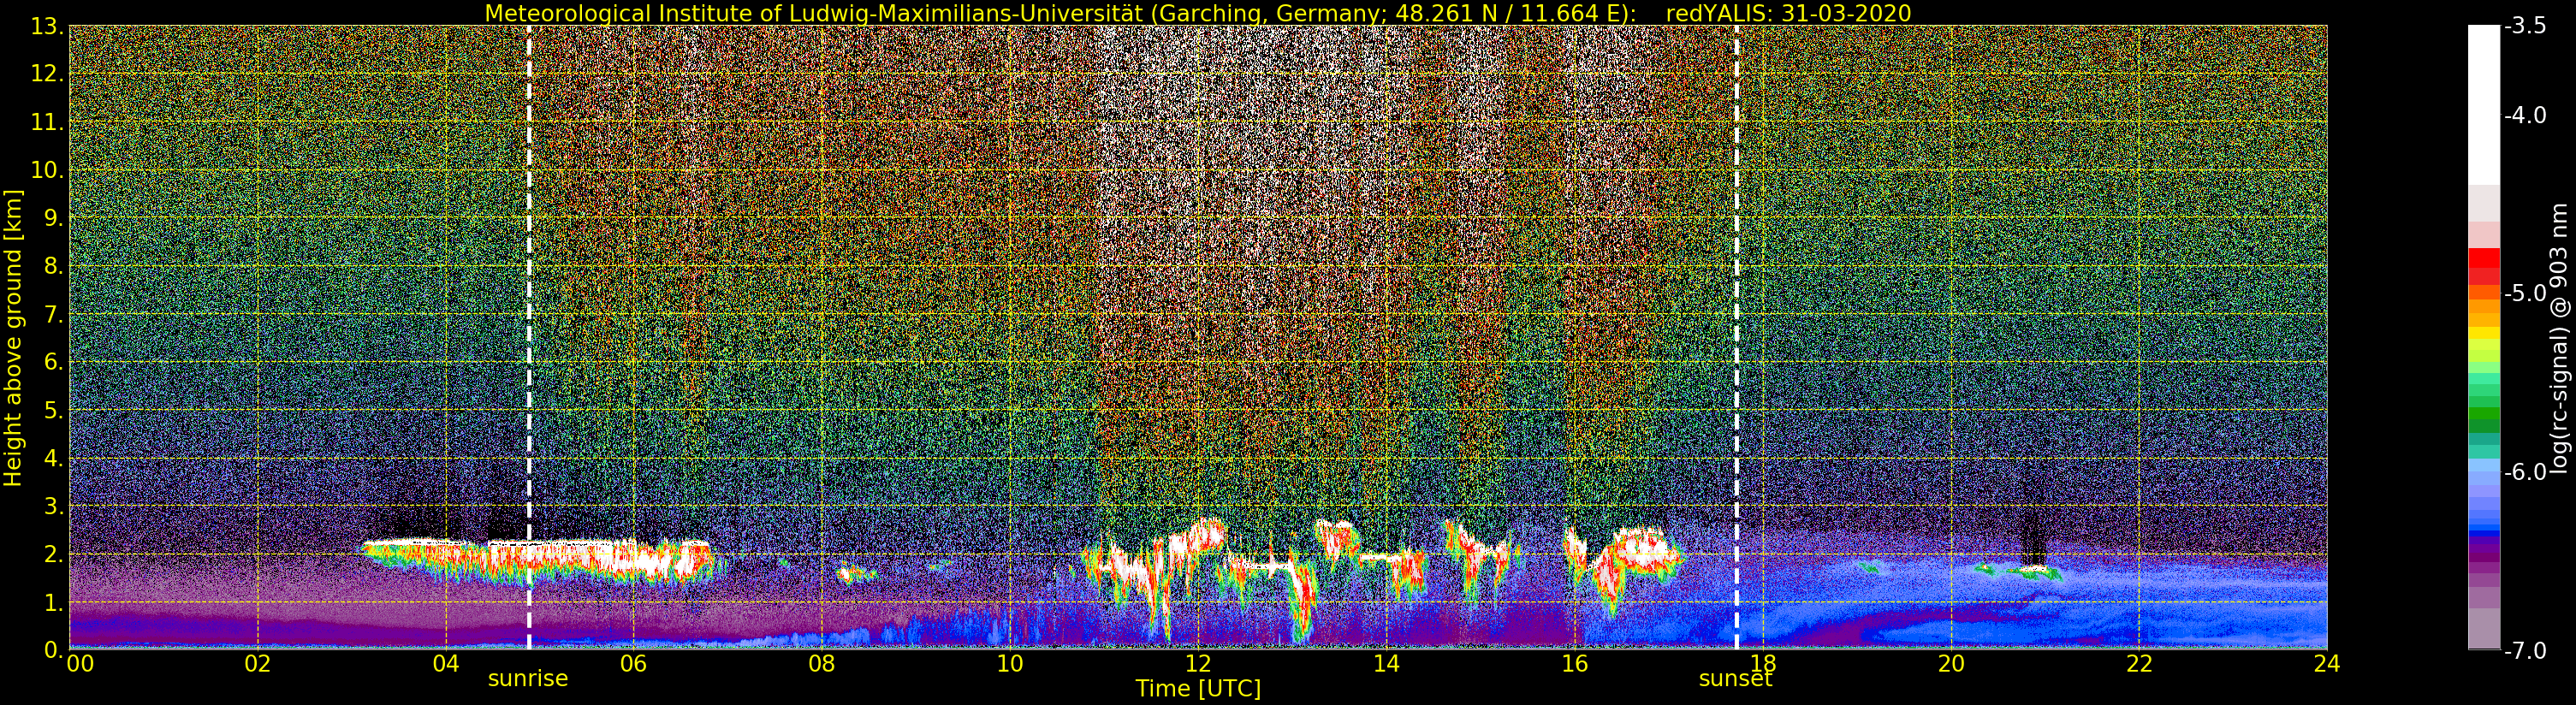
Task: Click the '8.' height-axis tick label
Action: click(54, 266)
